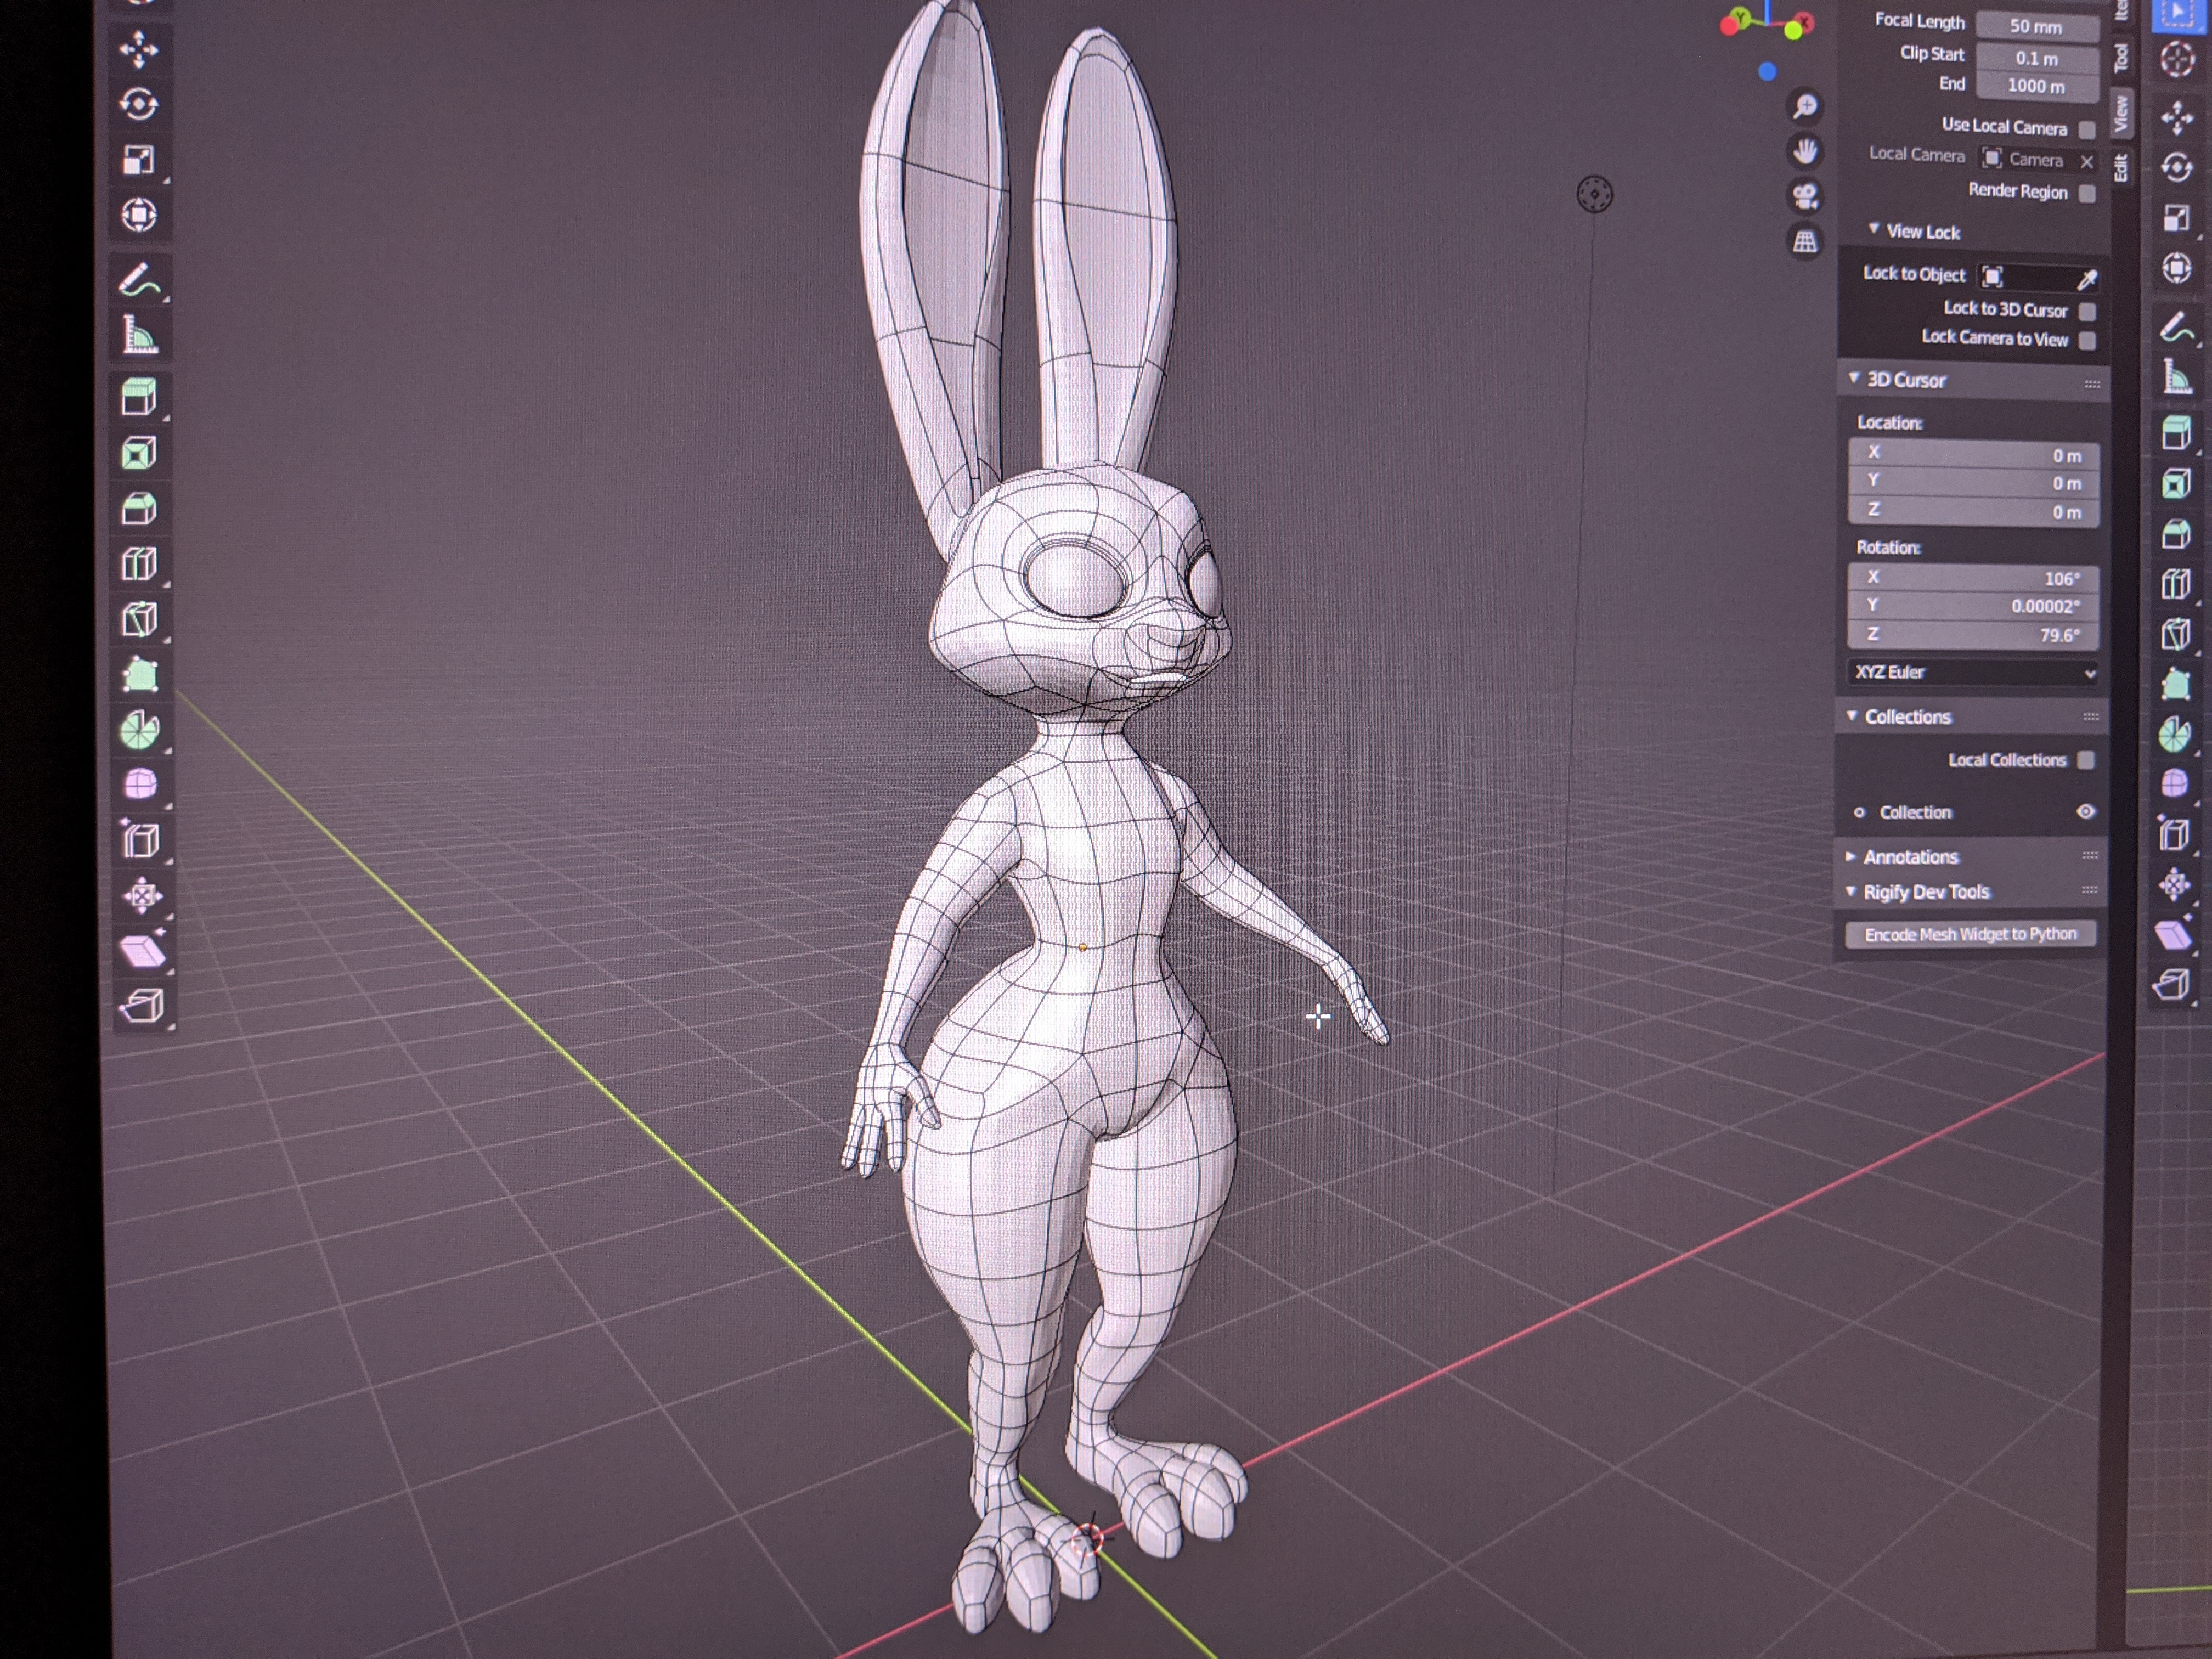Toggle camera view with camera icon
Screen dimensions: 2212x1659
click(x=1805, y=196)
